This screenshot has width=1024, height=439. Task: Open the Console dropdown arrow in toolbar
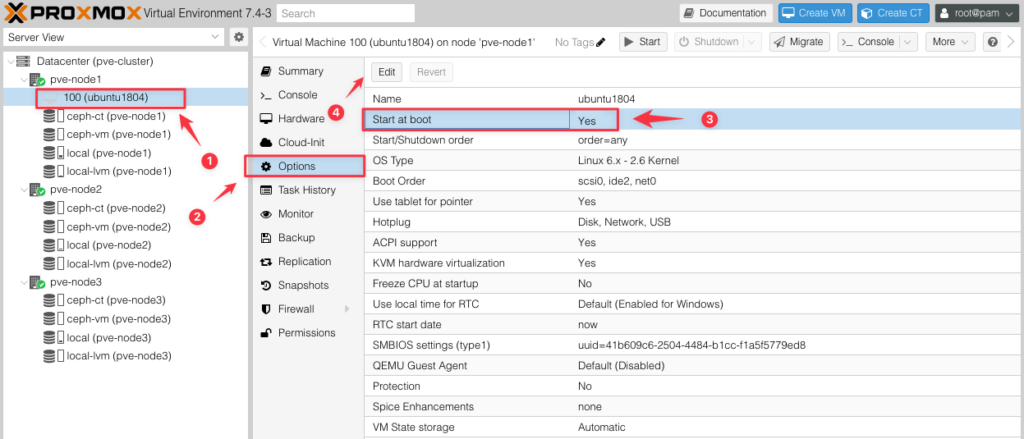[x=908, y=42]
